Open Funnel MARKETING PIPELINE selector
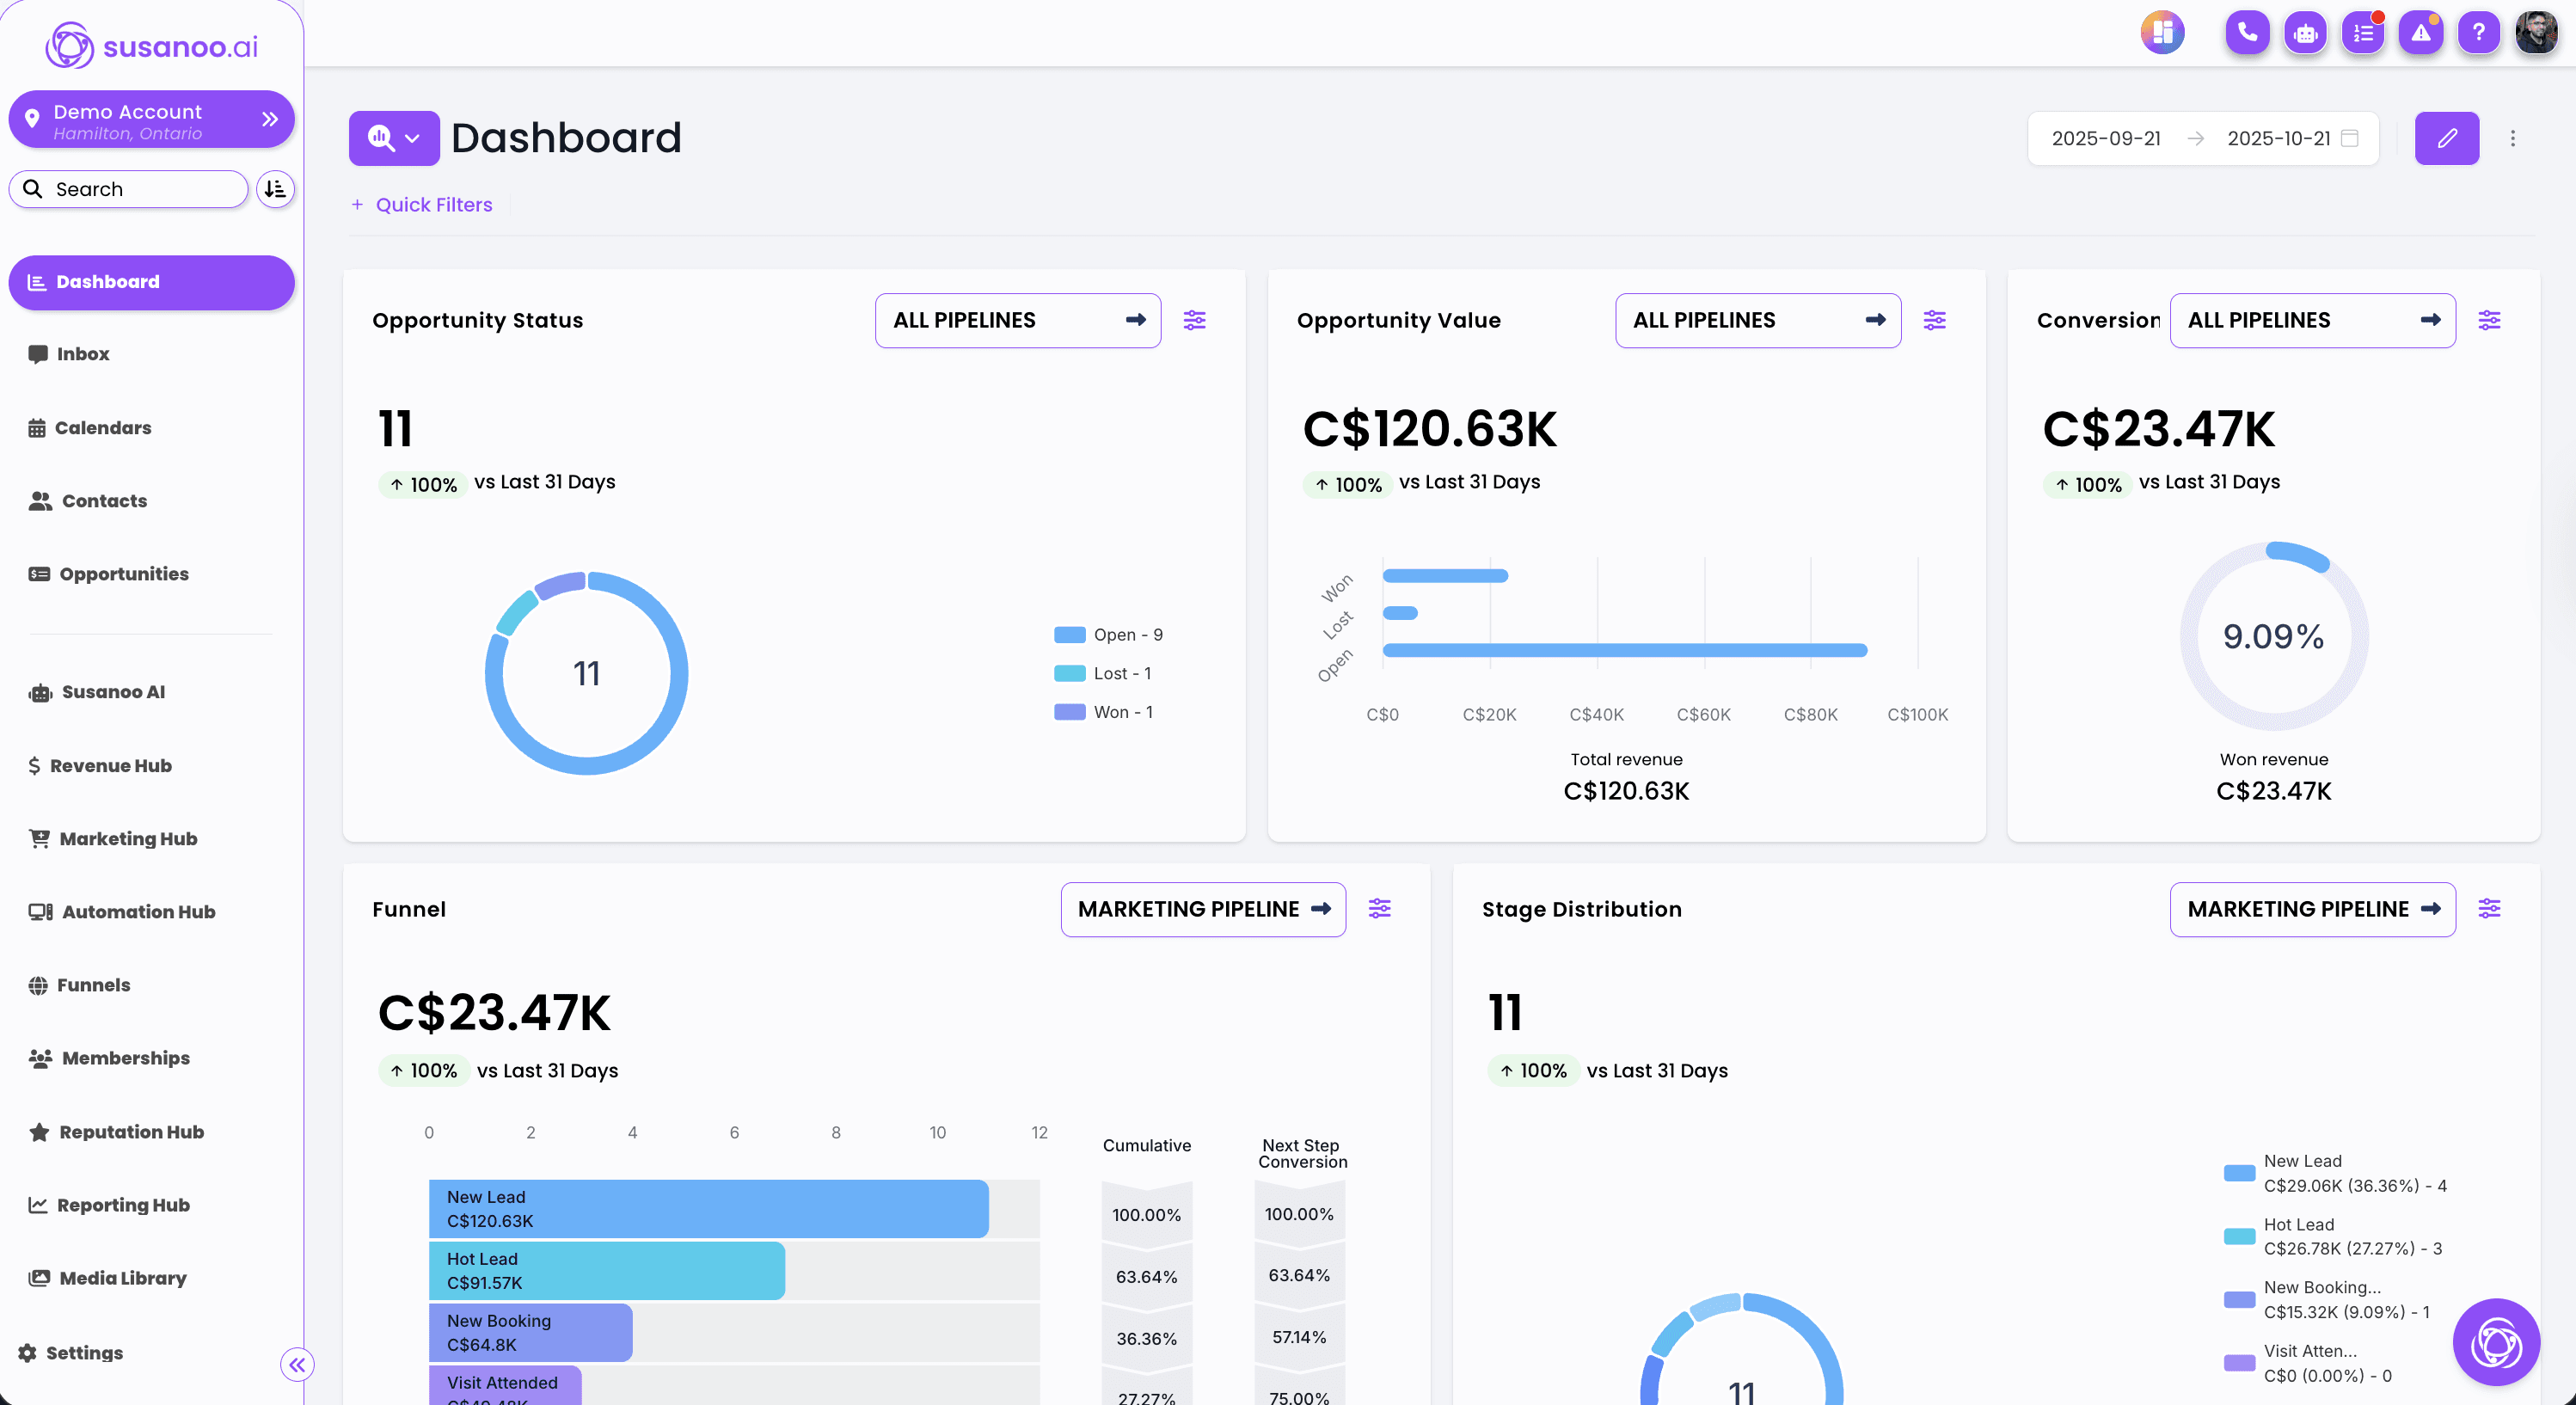This screenshot has height=1405, width=2576. pos(1202,909)
